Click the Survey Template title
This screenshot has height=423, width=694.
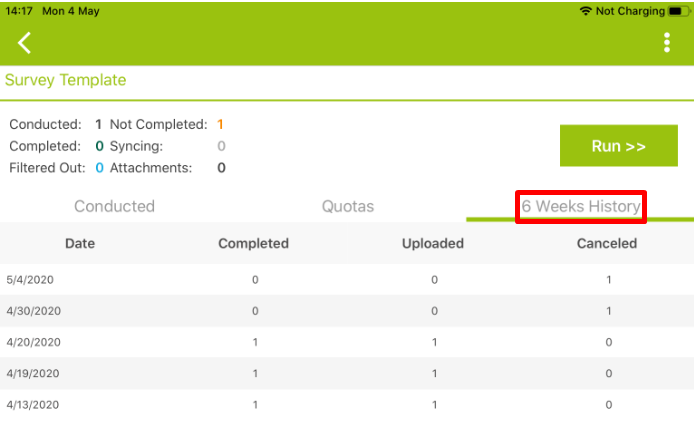point(66,80)
